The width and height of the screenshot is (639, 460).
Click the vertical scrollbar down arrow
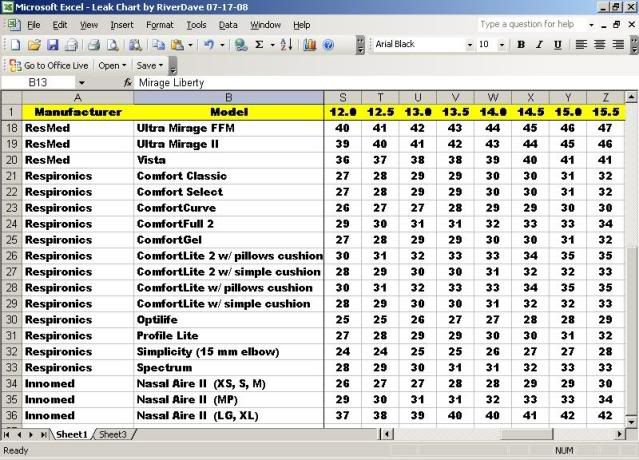click(631, 420)
